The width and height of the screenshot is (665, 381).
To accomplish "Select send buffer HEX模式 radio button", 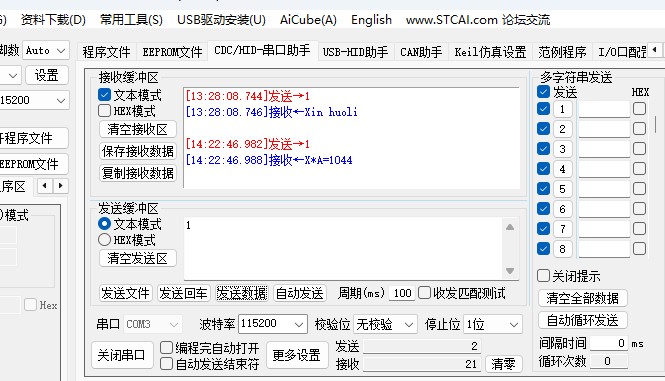I will (104, 240).
